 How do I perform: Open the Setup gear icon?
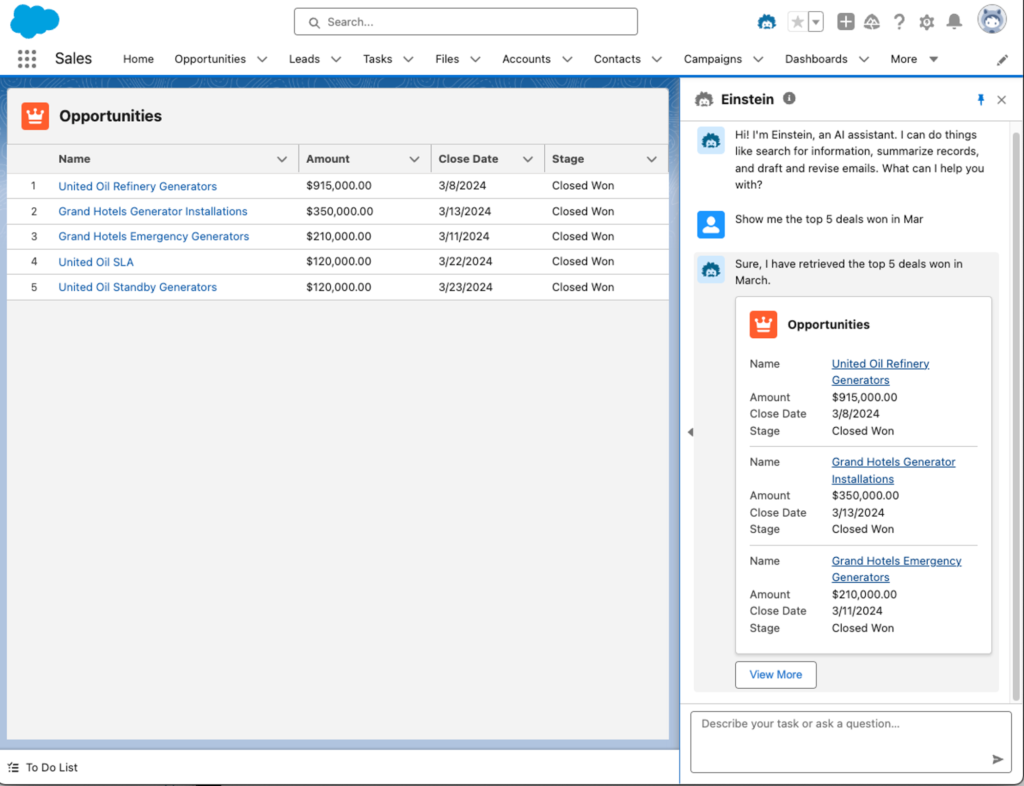[x=927, y=23]
